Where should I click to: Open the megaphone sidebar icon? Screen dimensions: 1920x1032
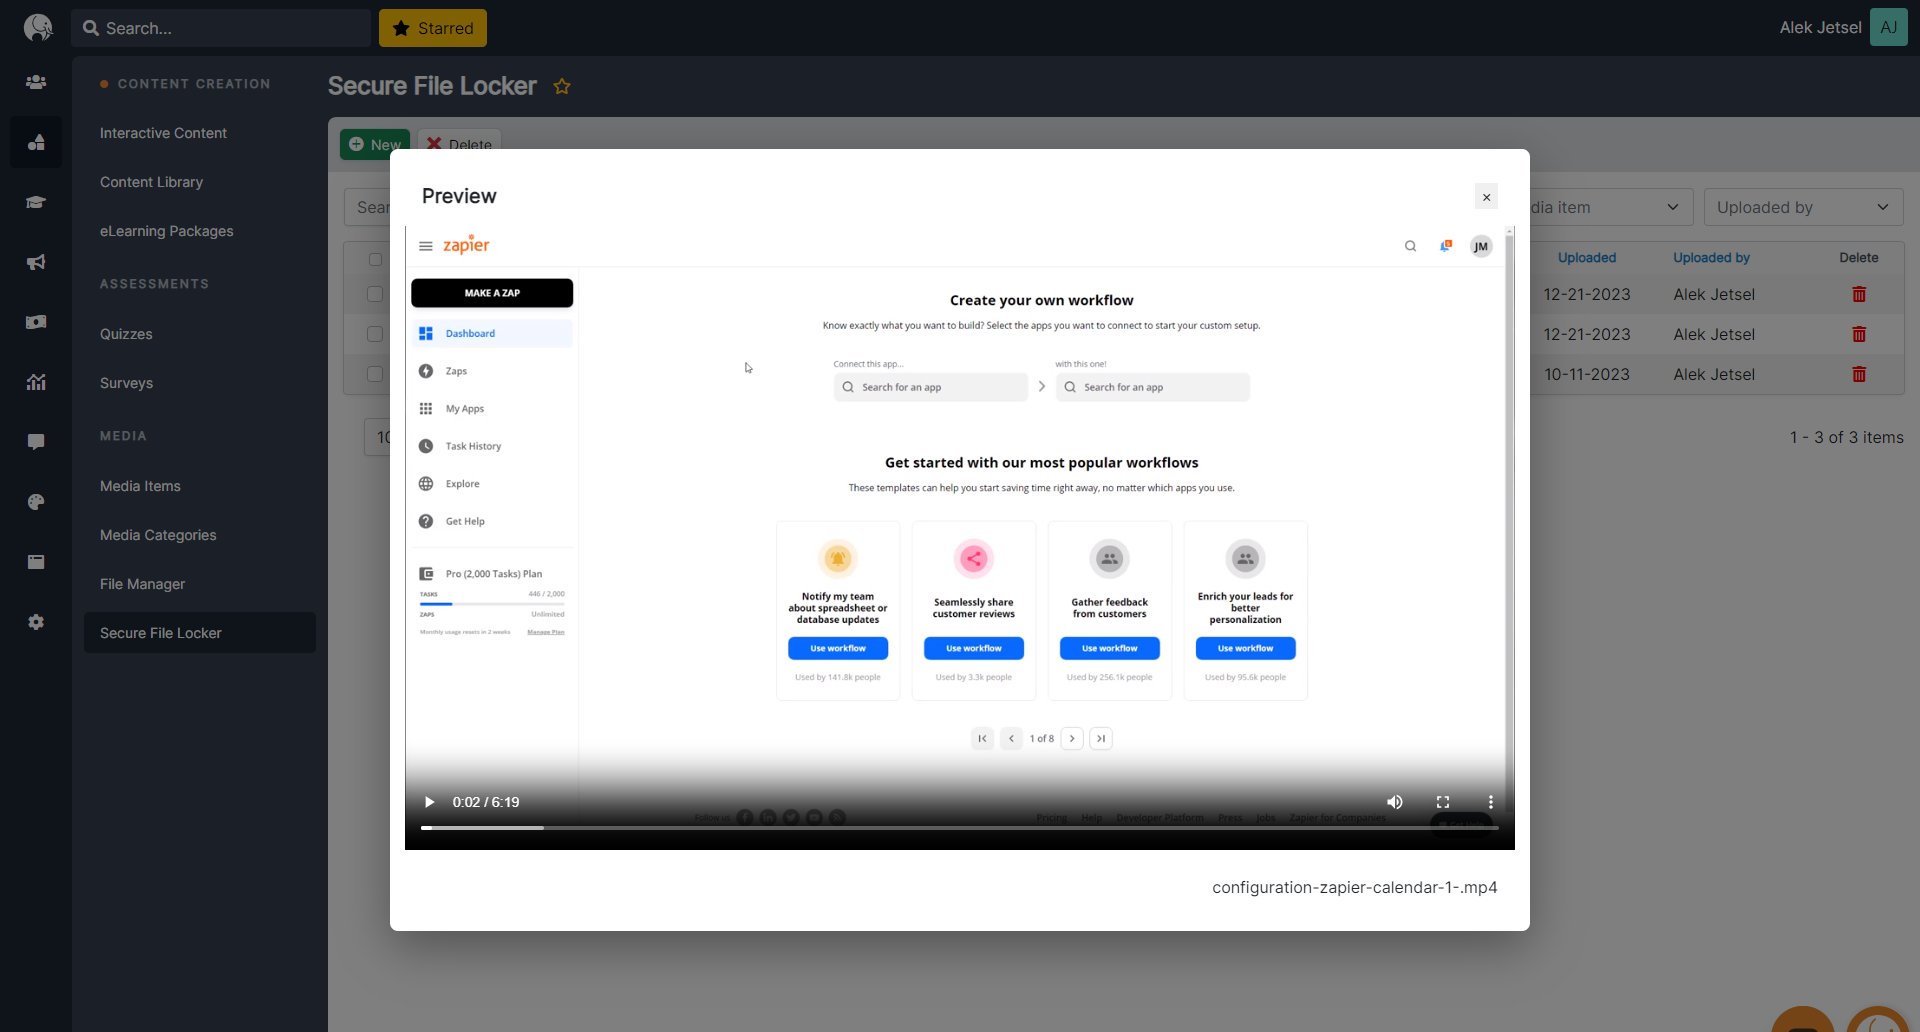pos(36,262)
